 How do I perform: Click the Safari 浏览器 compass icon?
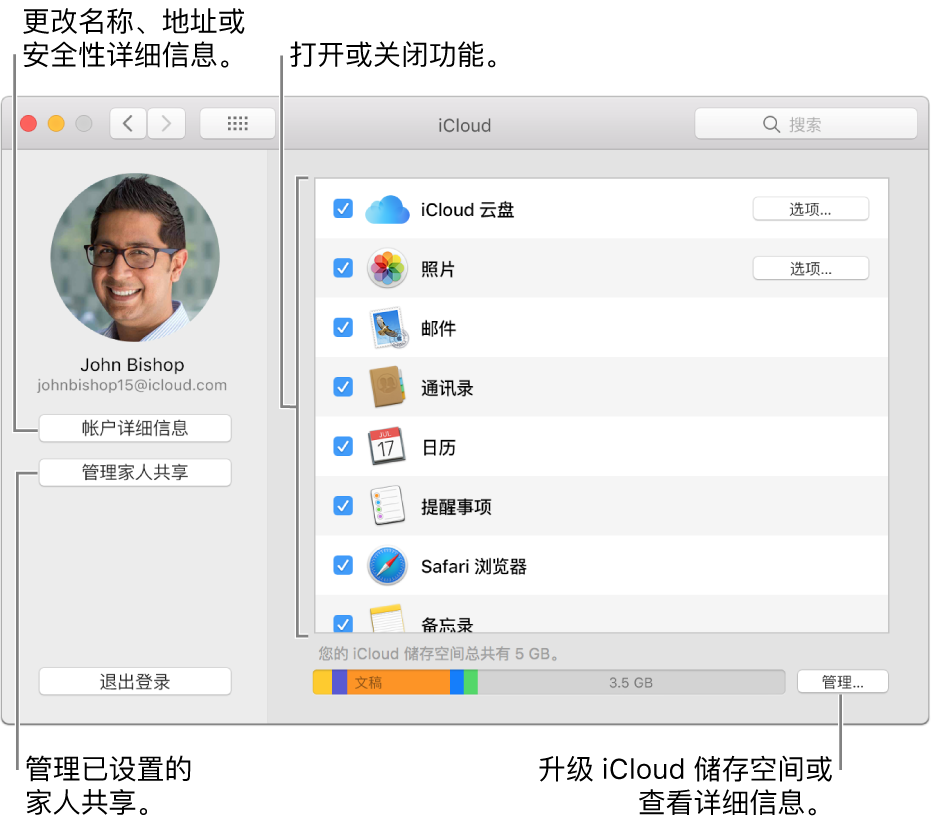(x=387, y=565)
